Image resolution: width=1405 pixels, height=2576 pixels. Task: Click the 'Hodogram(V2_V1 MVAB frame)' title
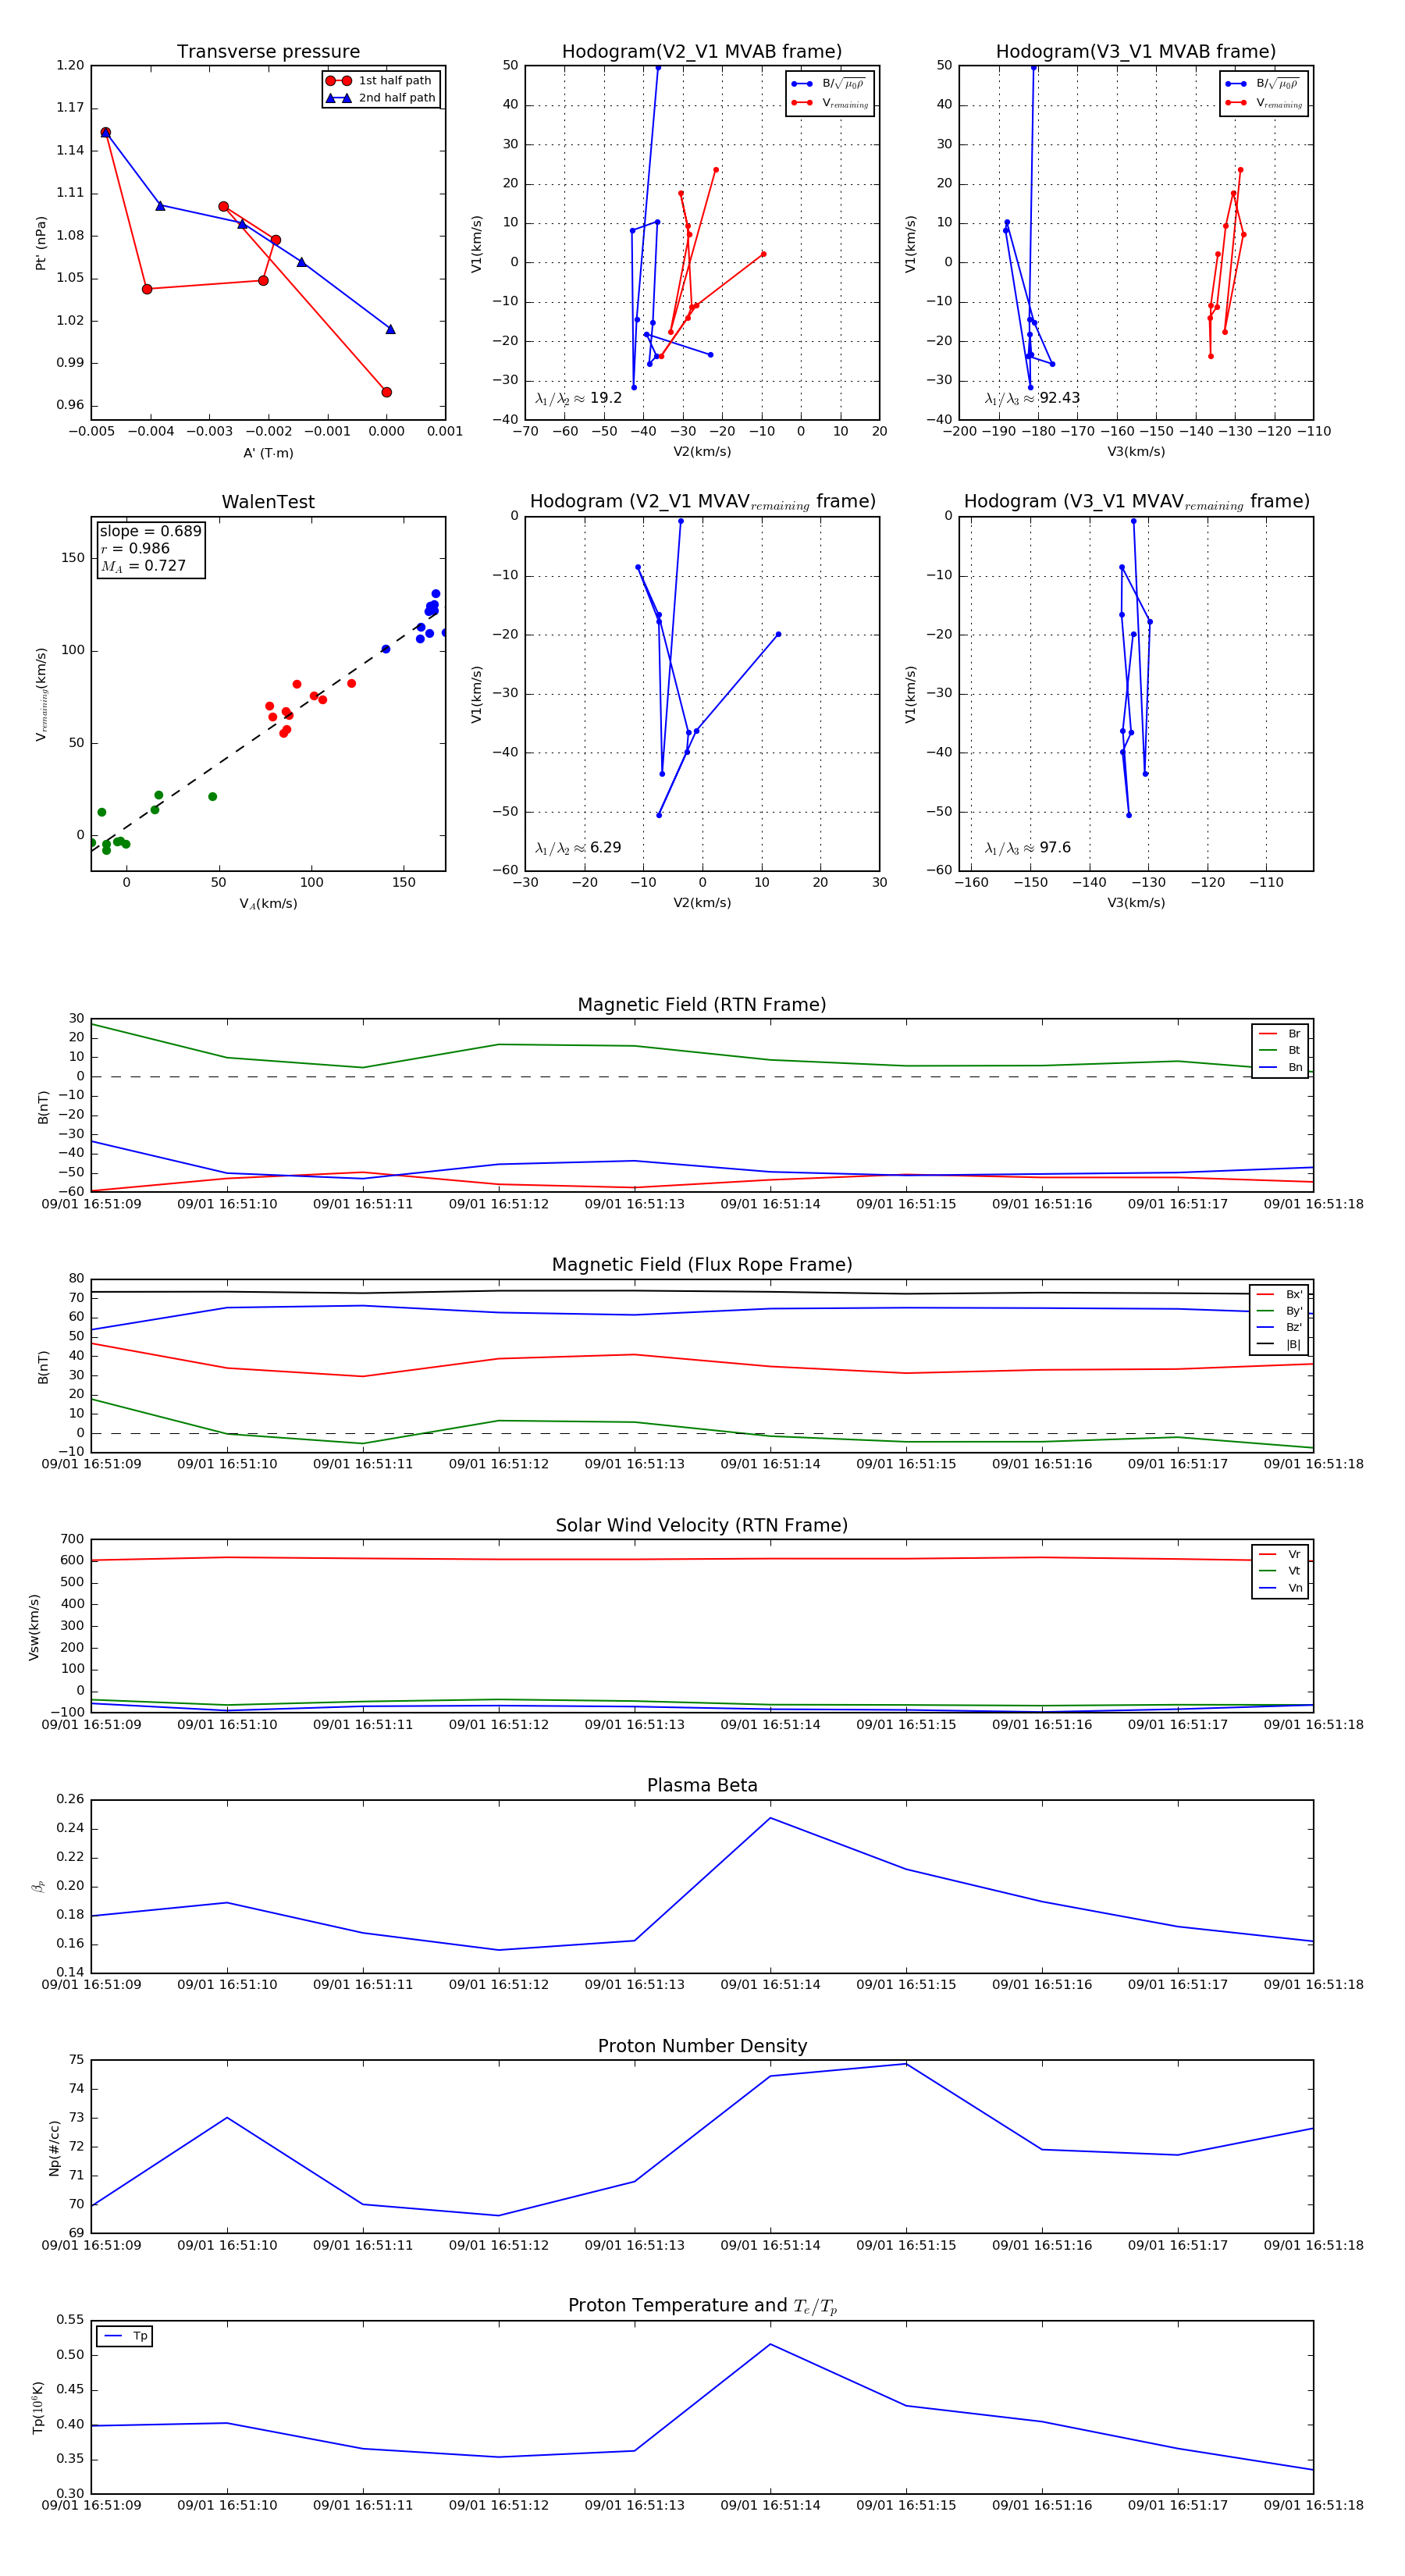pyautogui.click(x=702, y=52)
